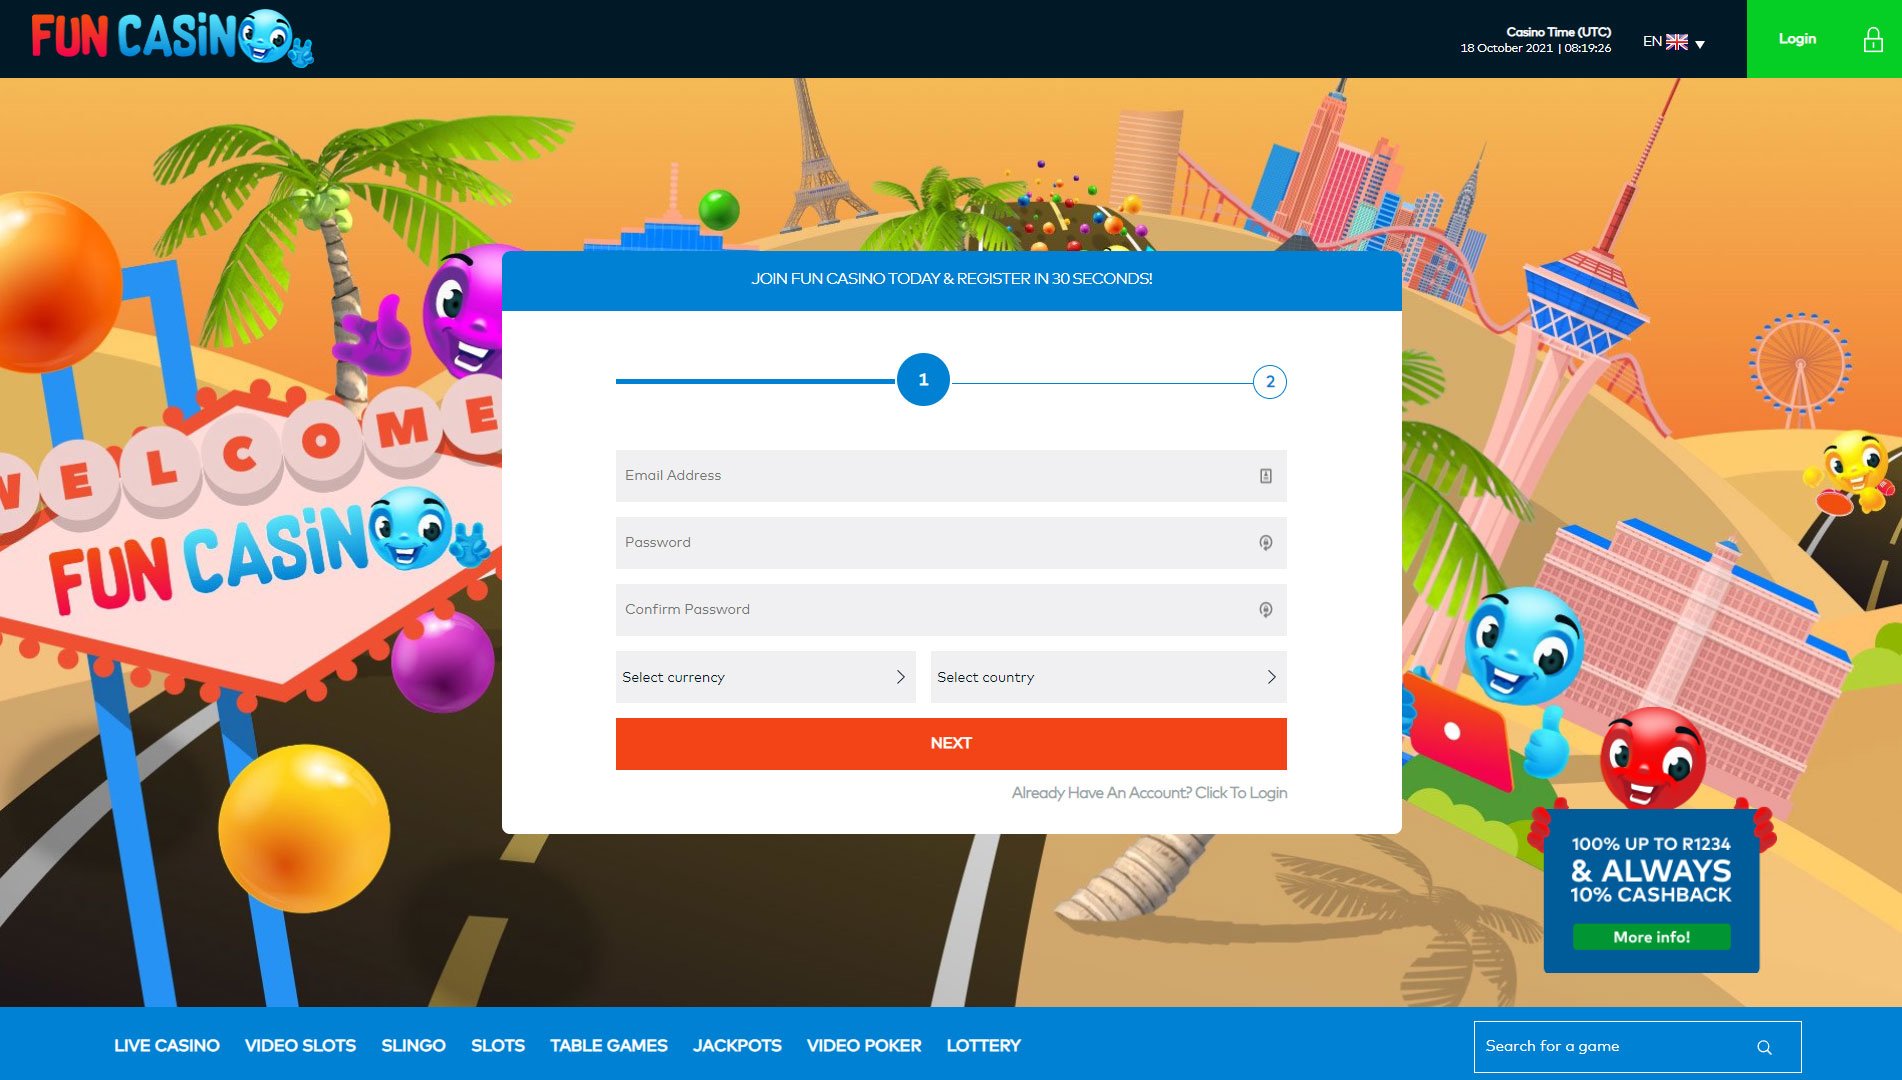The width and height of the screenshot is (1902, 1080).
Task: Open the Select currency dropdown
Action: 766,677
